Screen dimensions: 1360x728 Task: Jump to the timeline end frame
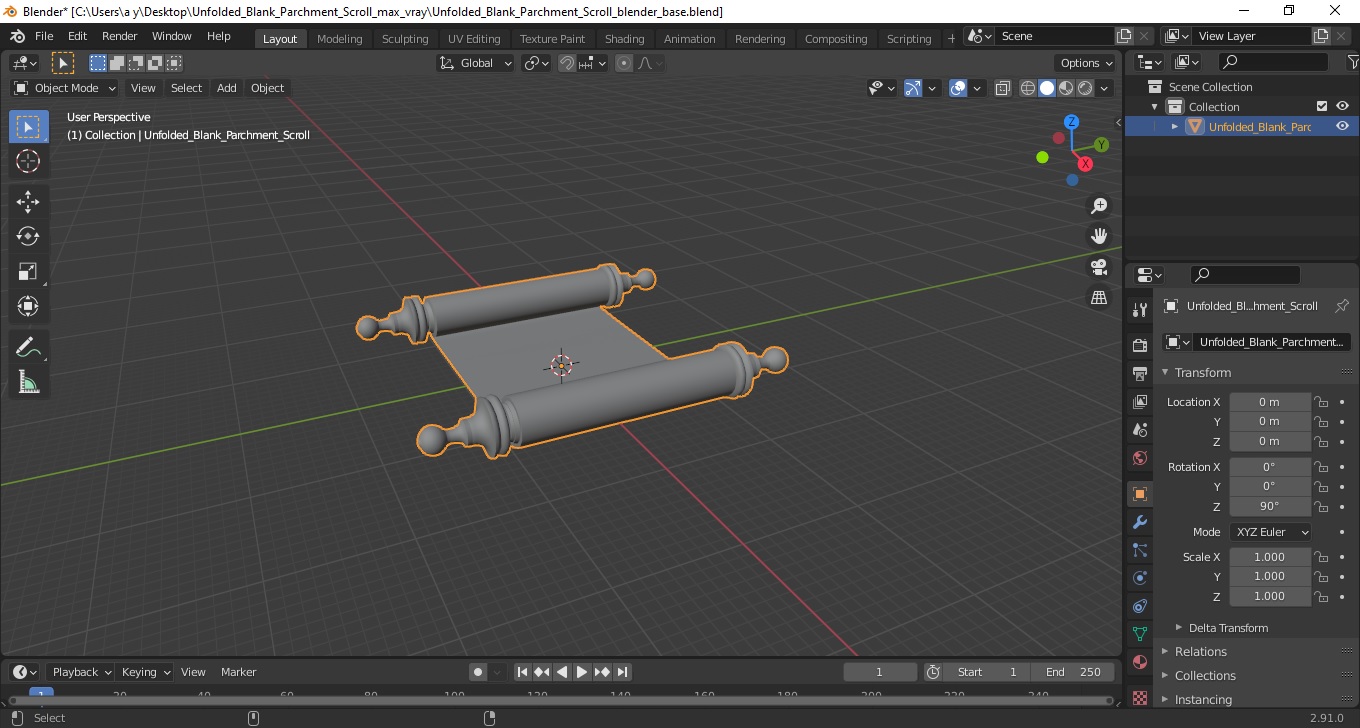[x=622, y=672]
